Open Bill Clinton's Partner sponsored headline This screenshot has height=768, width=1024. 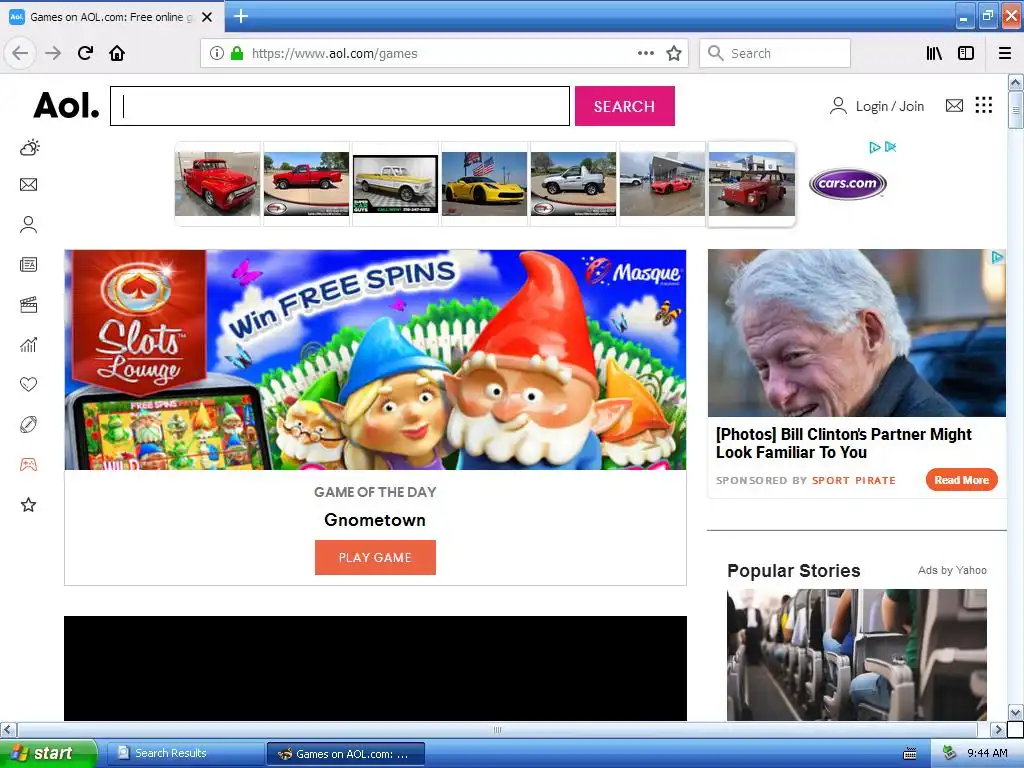click(844, 443)
